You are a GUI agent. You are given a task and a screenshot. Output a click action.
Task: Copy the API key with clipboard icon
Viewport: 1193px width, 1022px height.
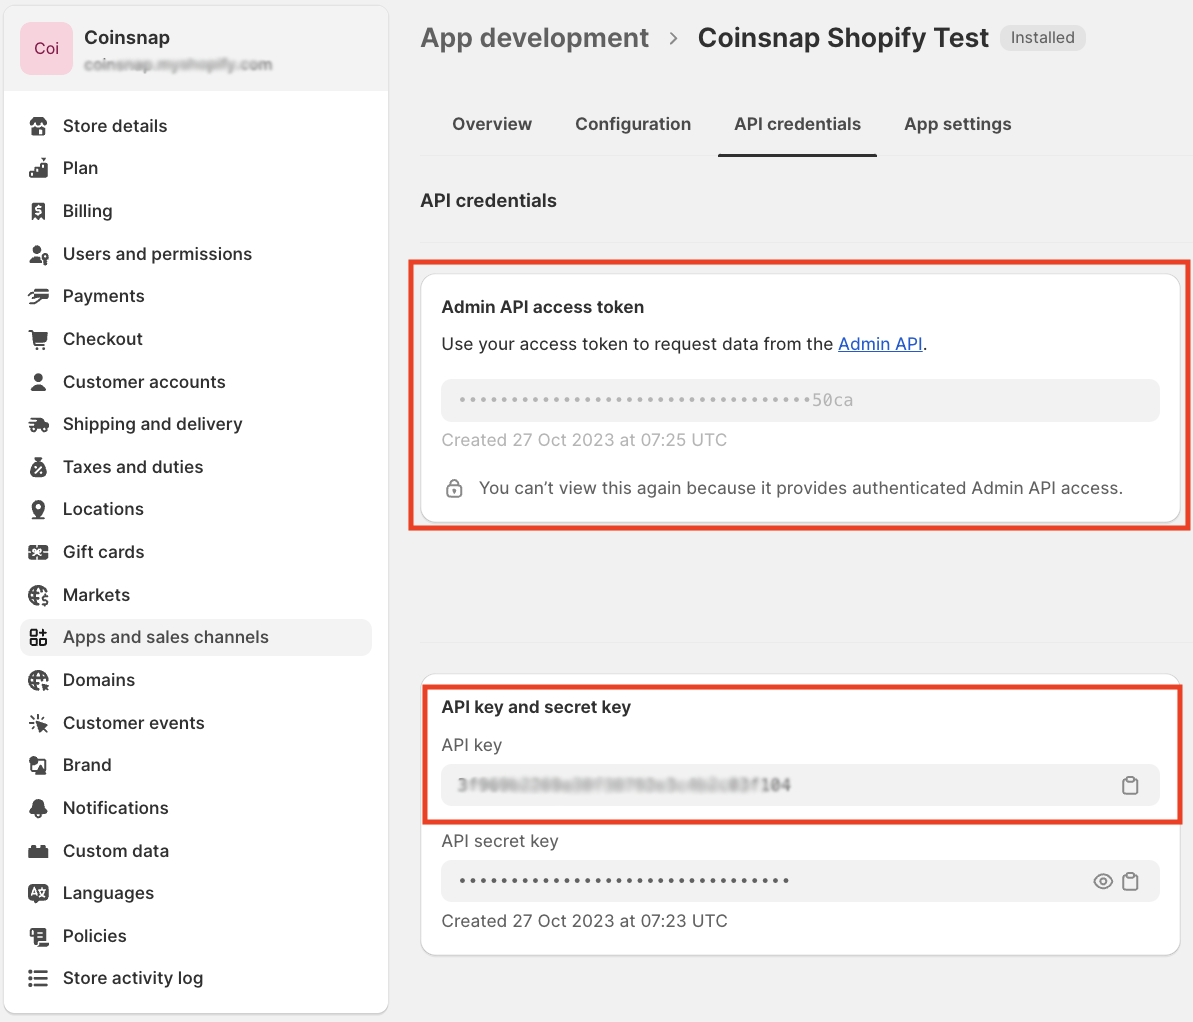click(1130, 785)
